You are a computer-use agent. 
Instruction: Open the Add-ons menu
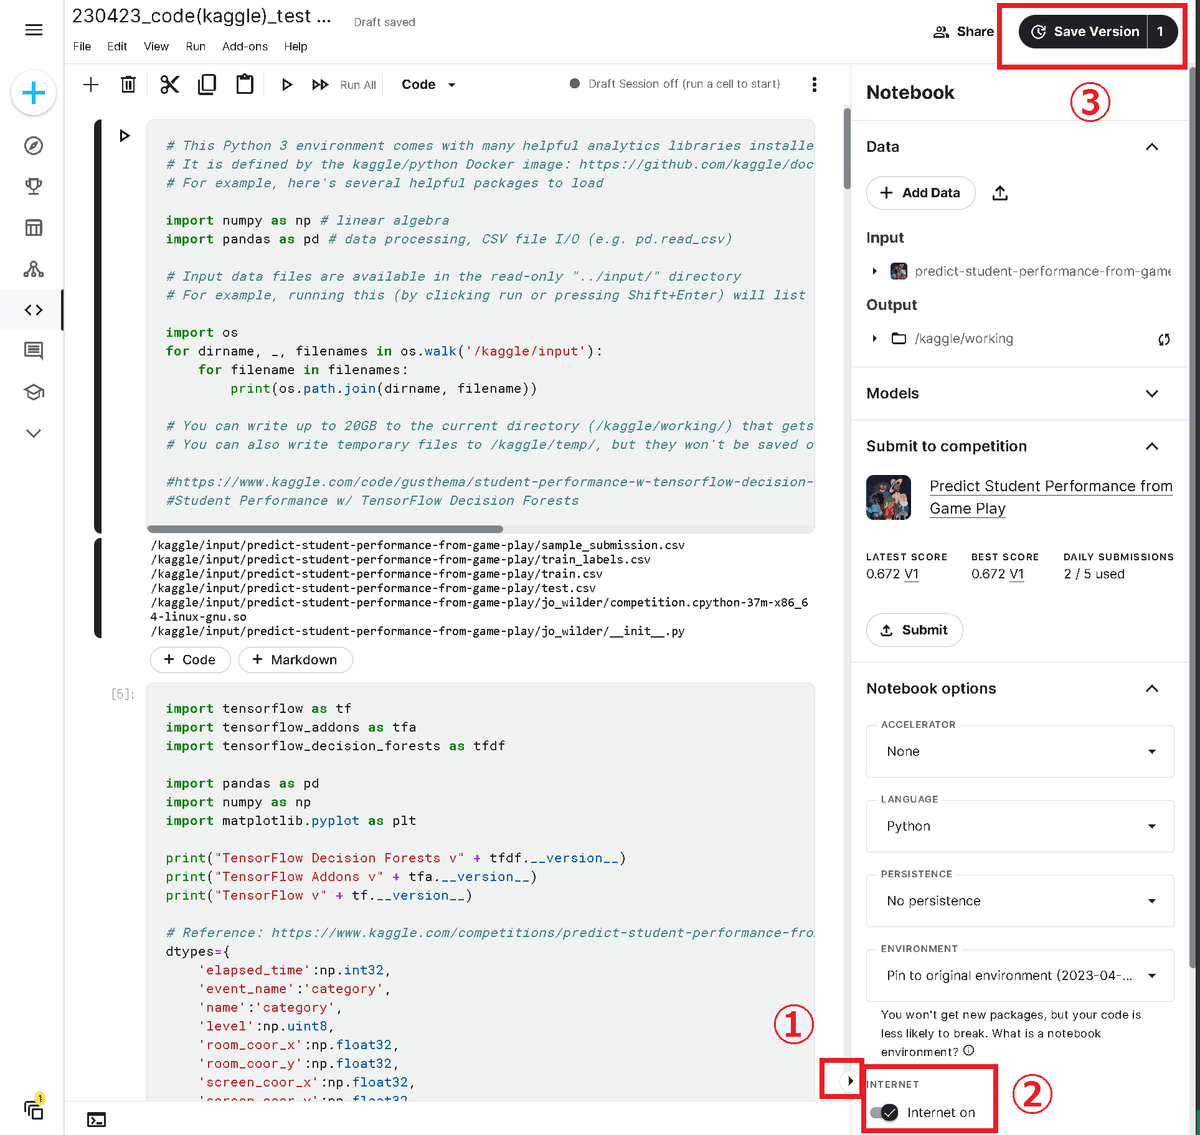pyautogui.click(x=244, y=46)
